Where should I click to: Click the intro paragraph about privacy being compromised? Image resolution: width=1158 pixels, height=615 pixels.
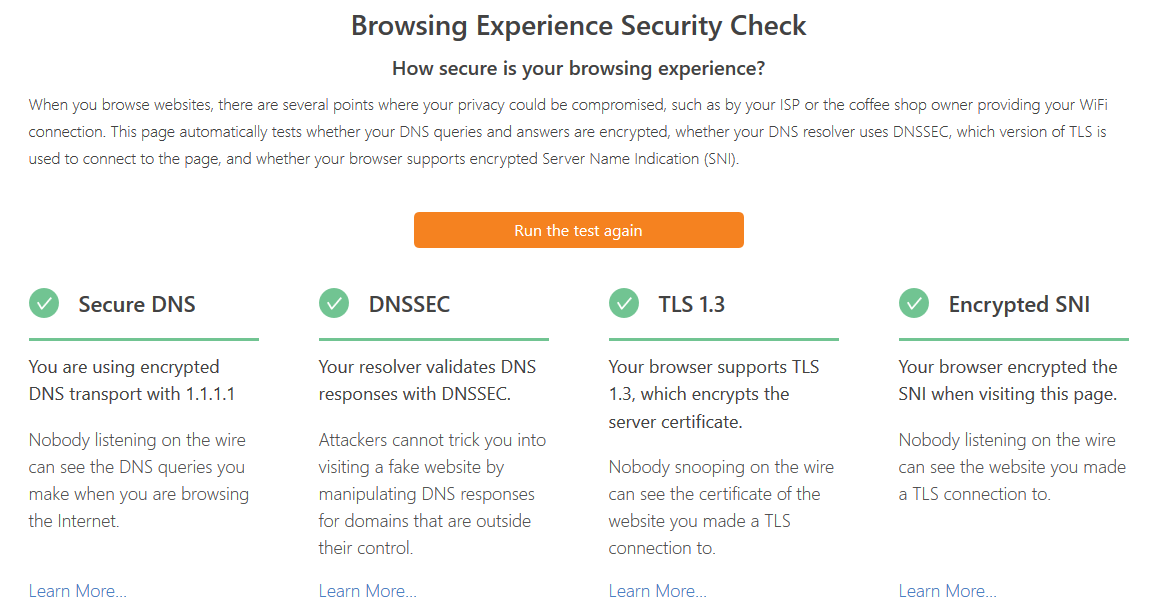coord(568,131)
